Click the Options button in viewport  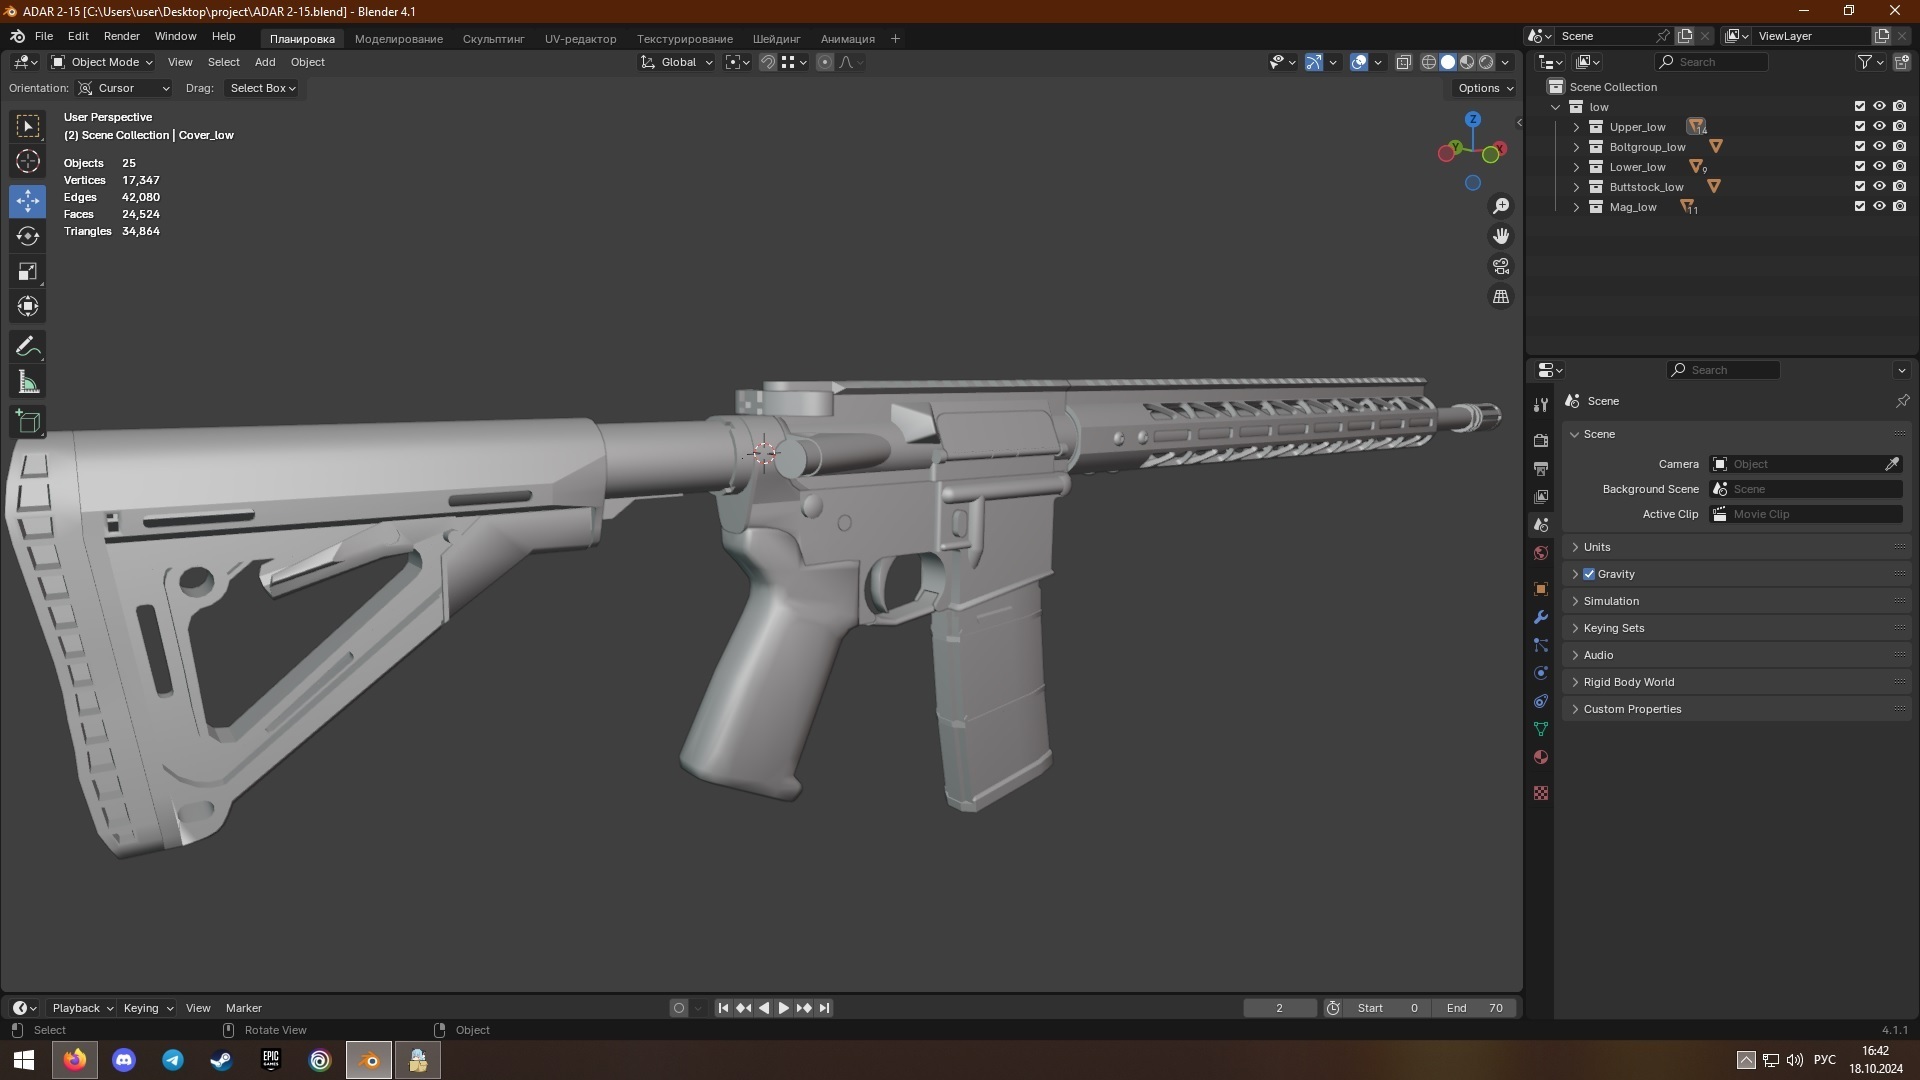[1485, 88]
